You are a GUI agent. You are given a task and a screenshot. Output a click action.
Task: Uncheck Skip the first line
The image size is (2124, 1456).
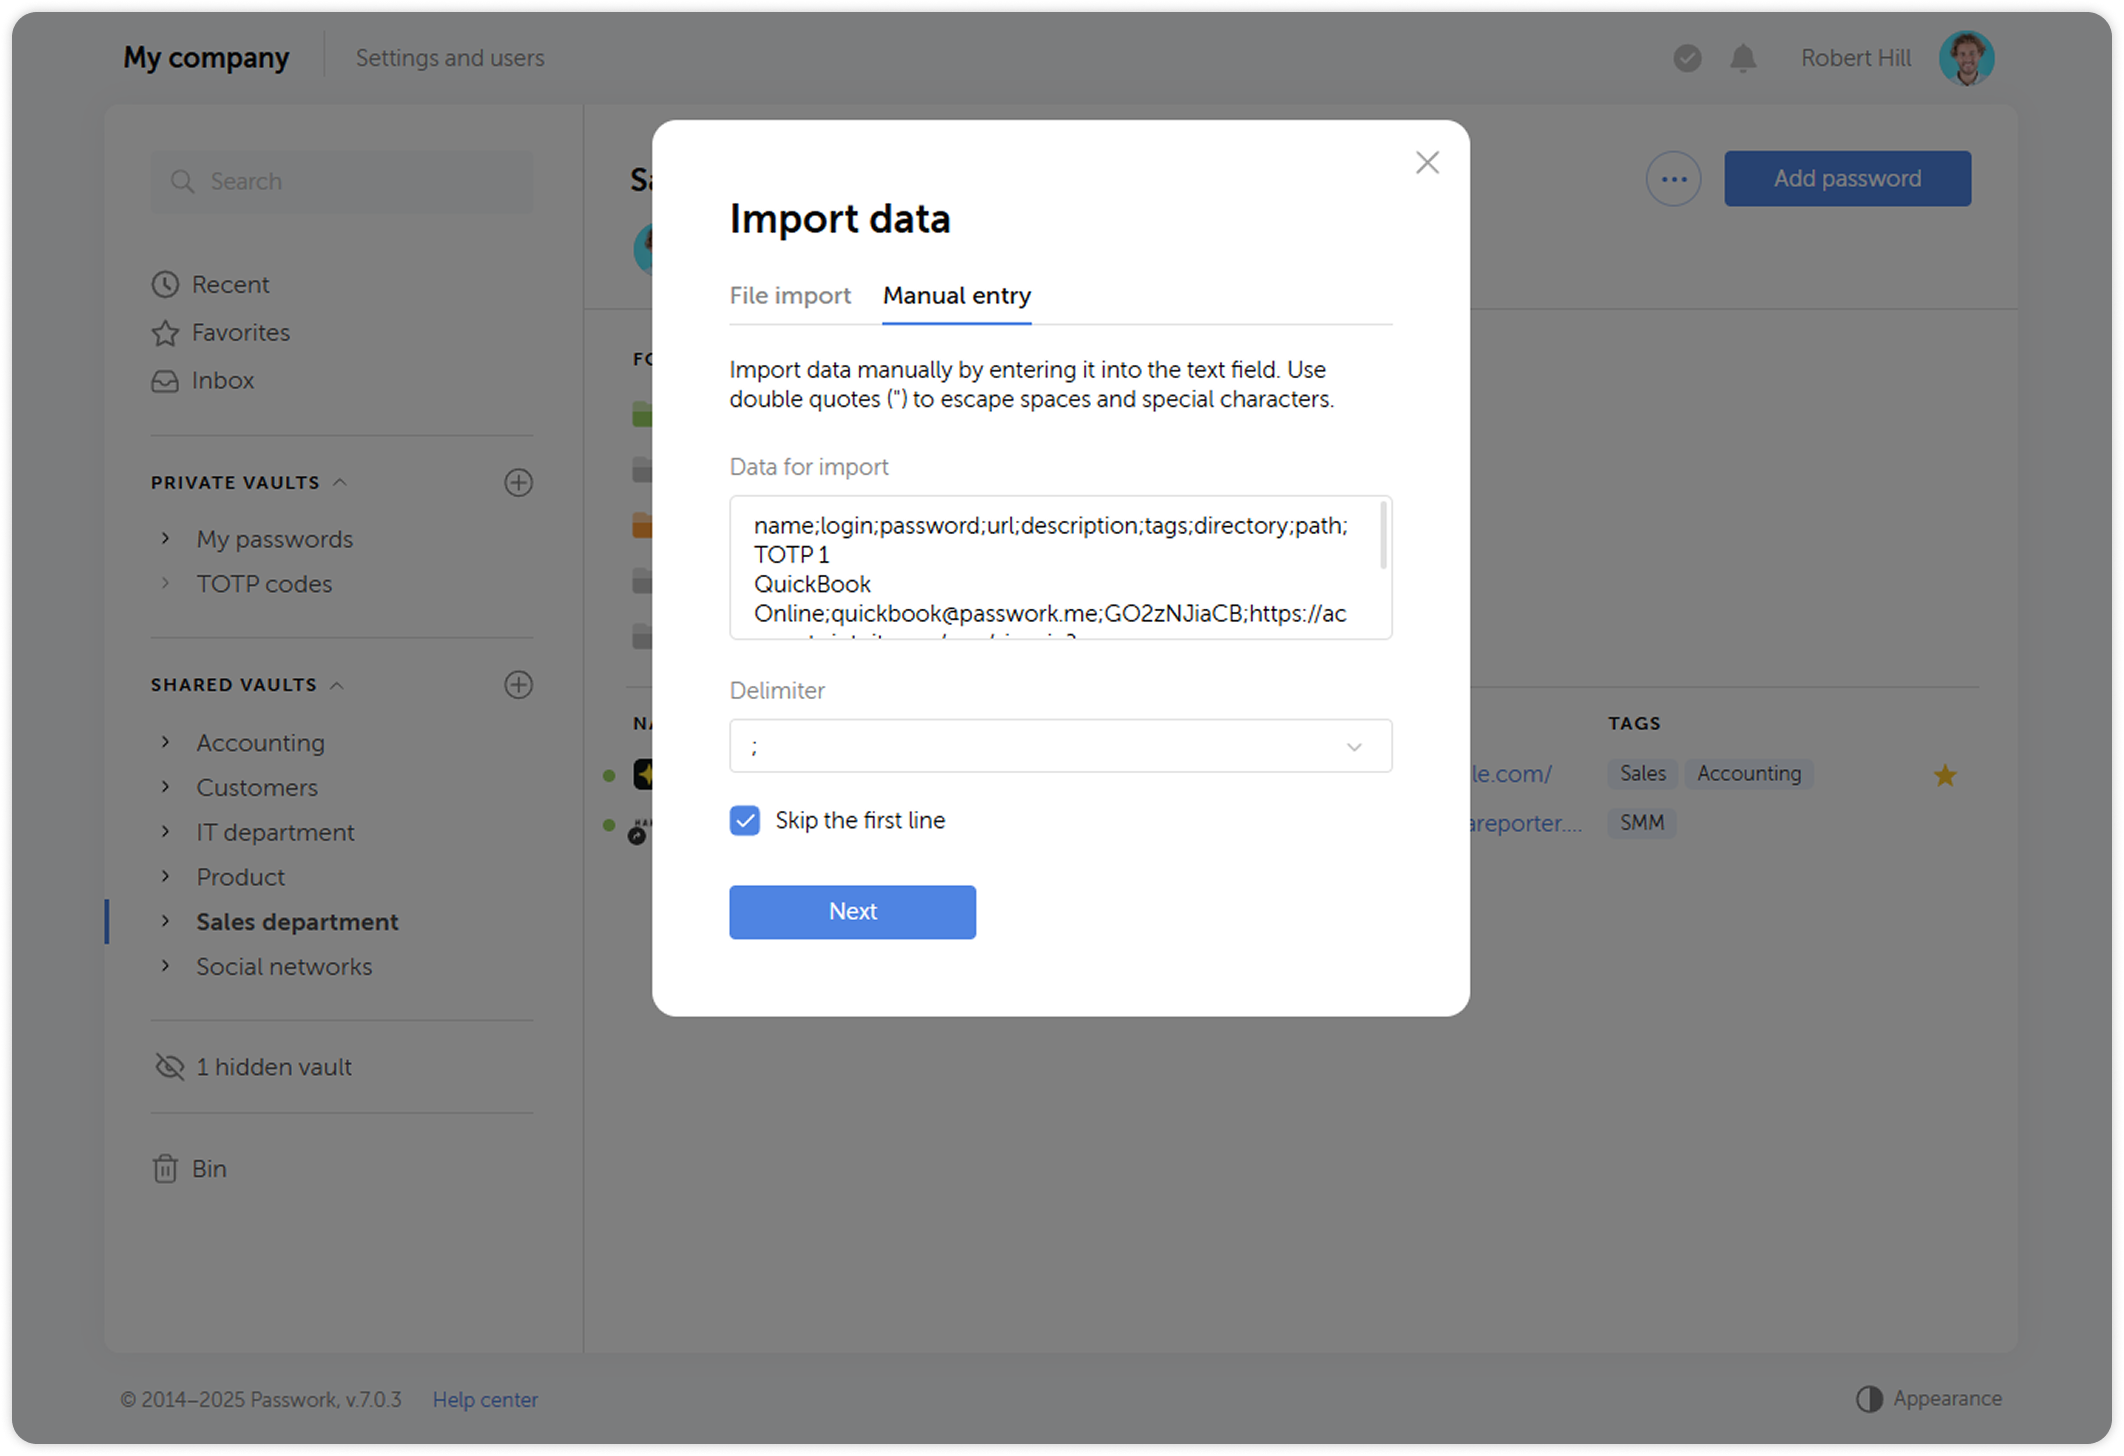744,820
